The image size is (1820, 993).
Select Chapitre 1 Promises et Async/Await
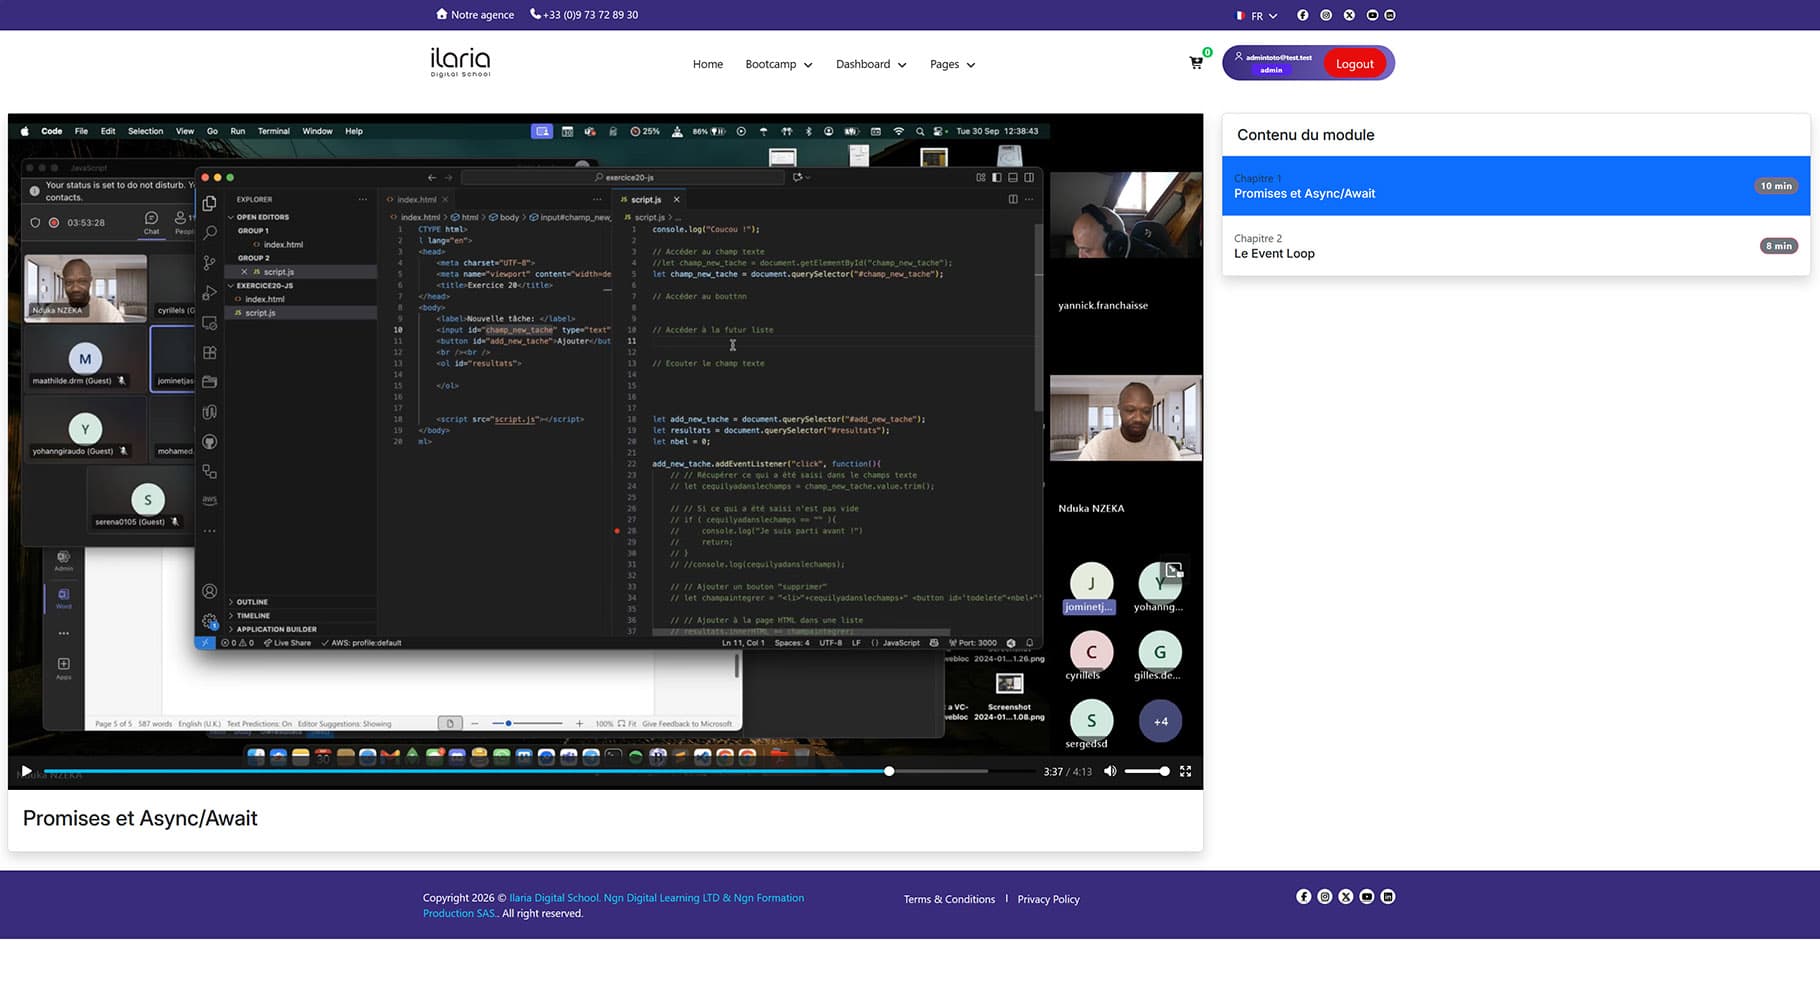coord(1515,186)
